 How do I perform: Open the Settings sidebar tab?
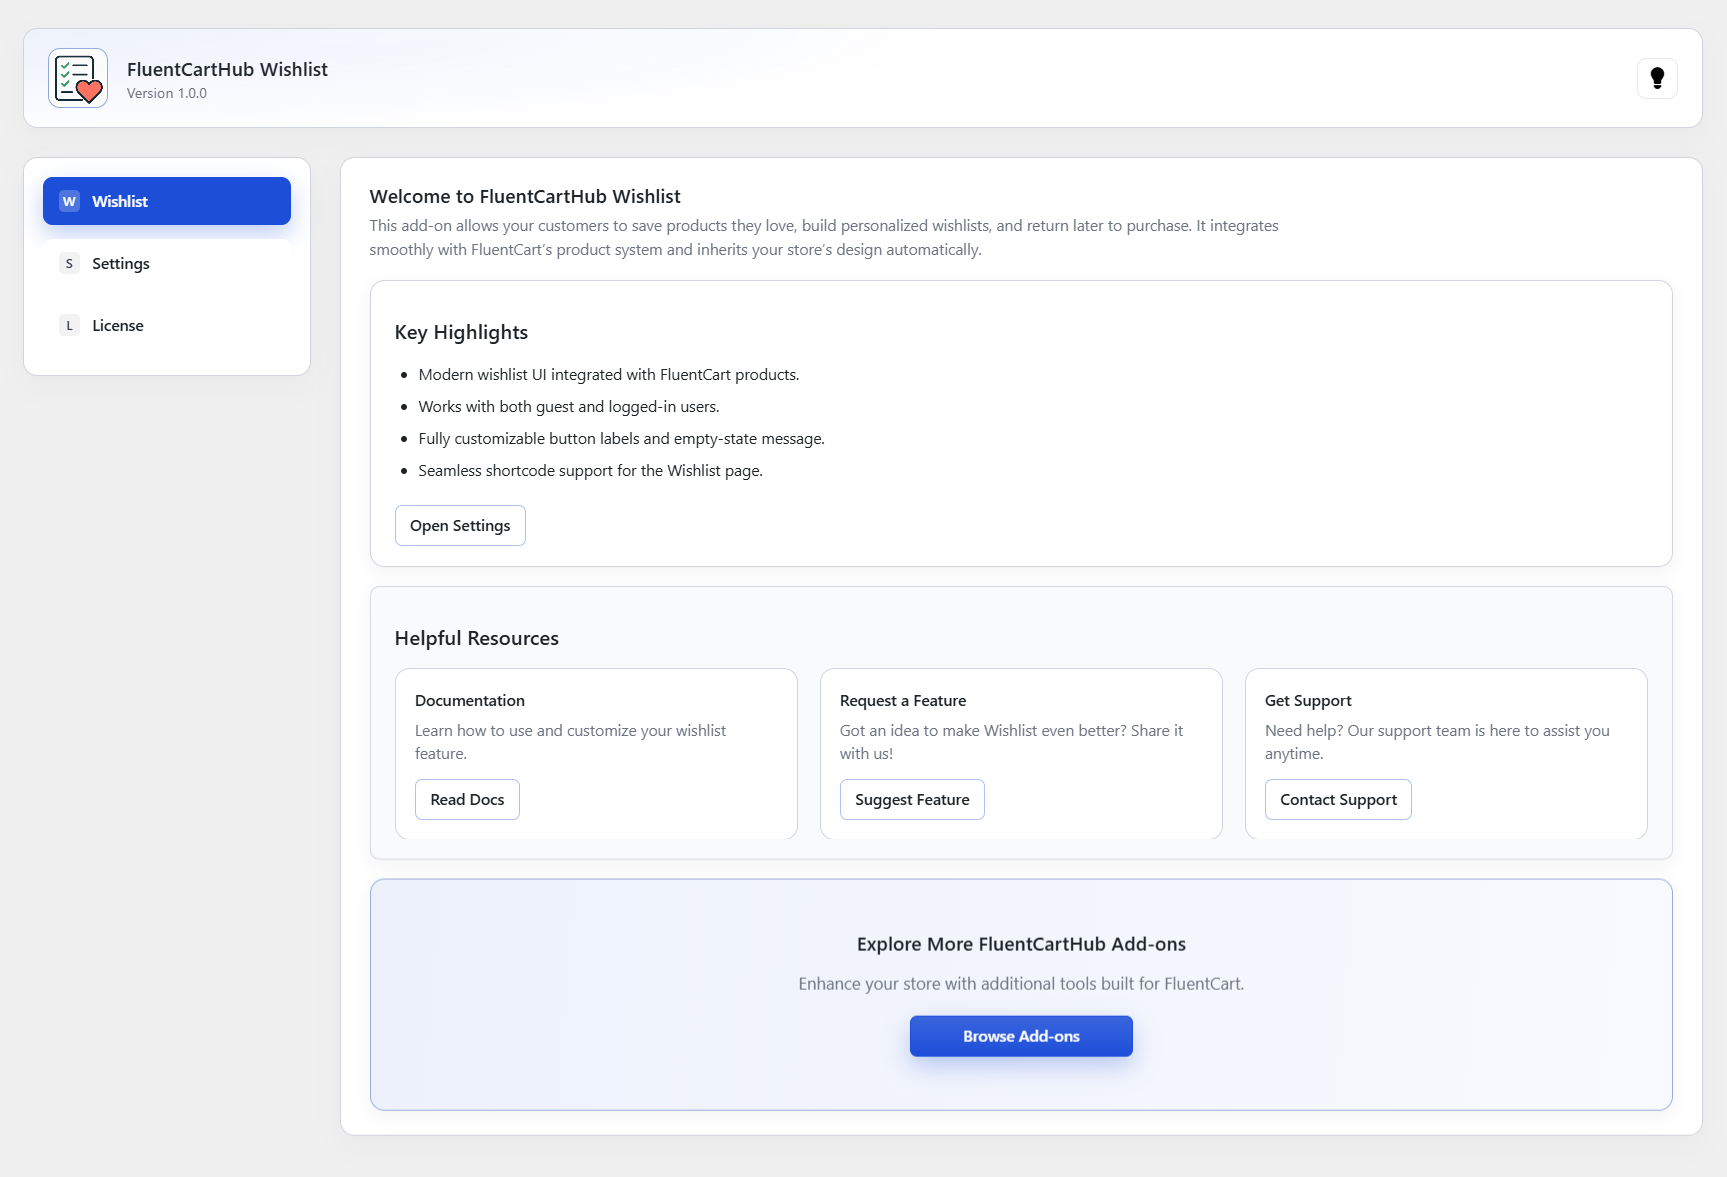tap(167, 264)
